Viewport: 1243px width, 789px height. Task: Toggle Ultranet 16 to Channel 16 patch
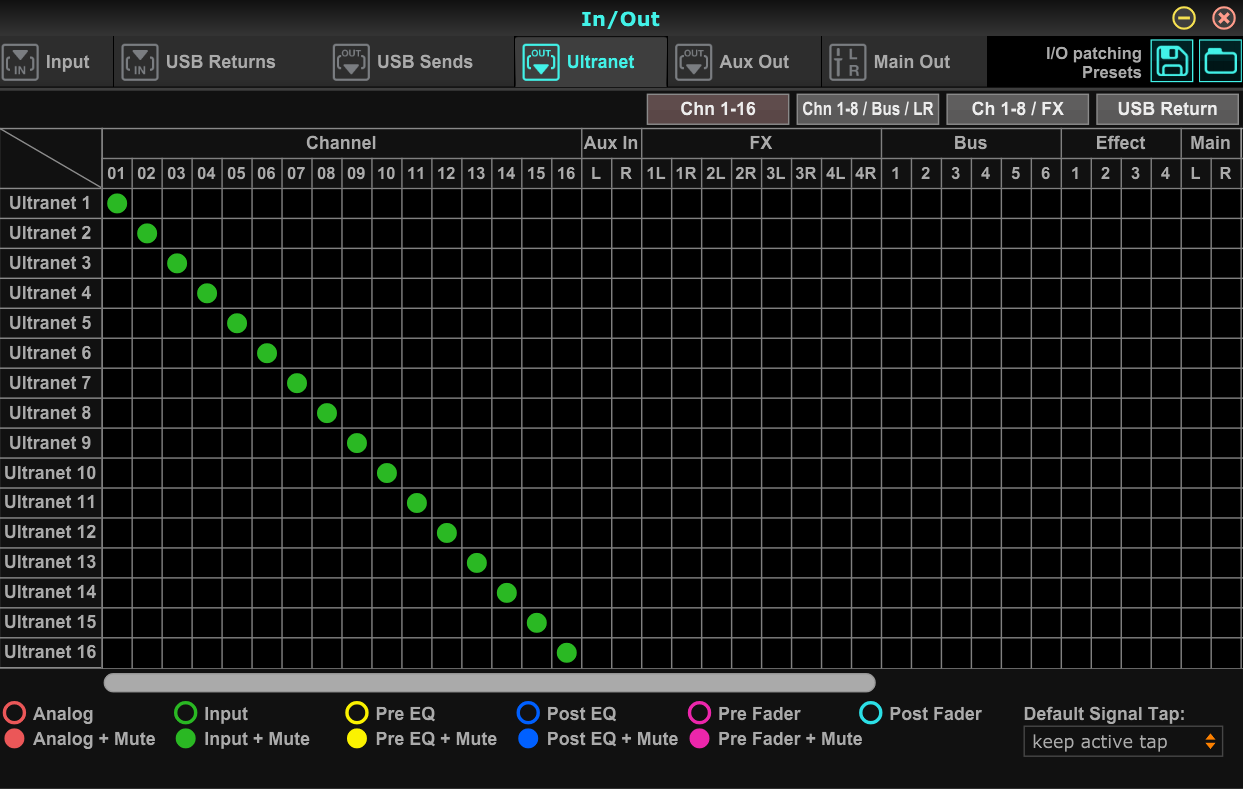click(567, 652)
